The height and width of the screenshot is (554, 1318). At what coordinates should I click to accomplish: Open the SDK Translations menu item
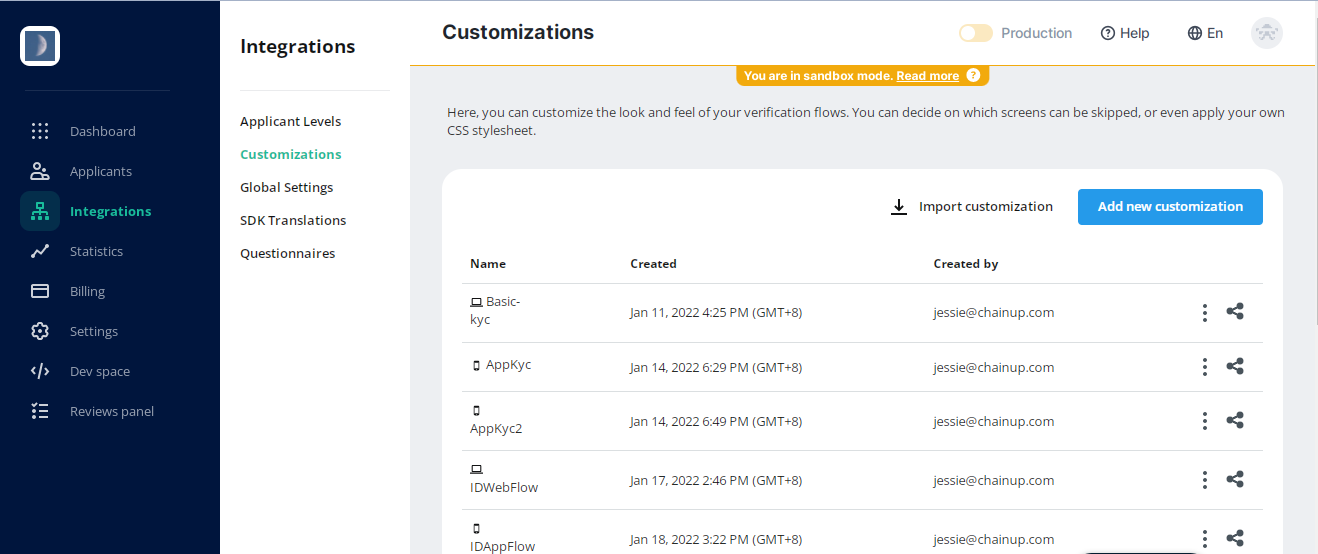pos(293,220)
